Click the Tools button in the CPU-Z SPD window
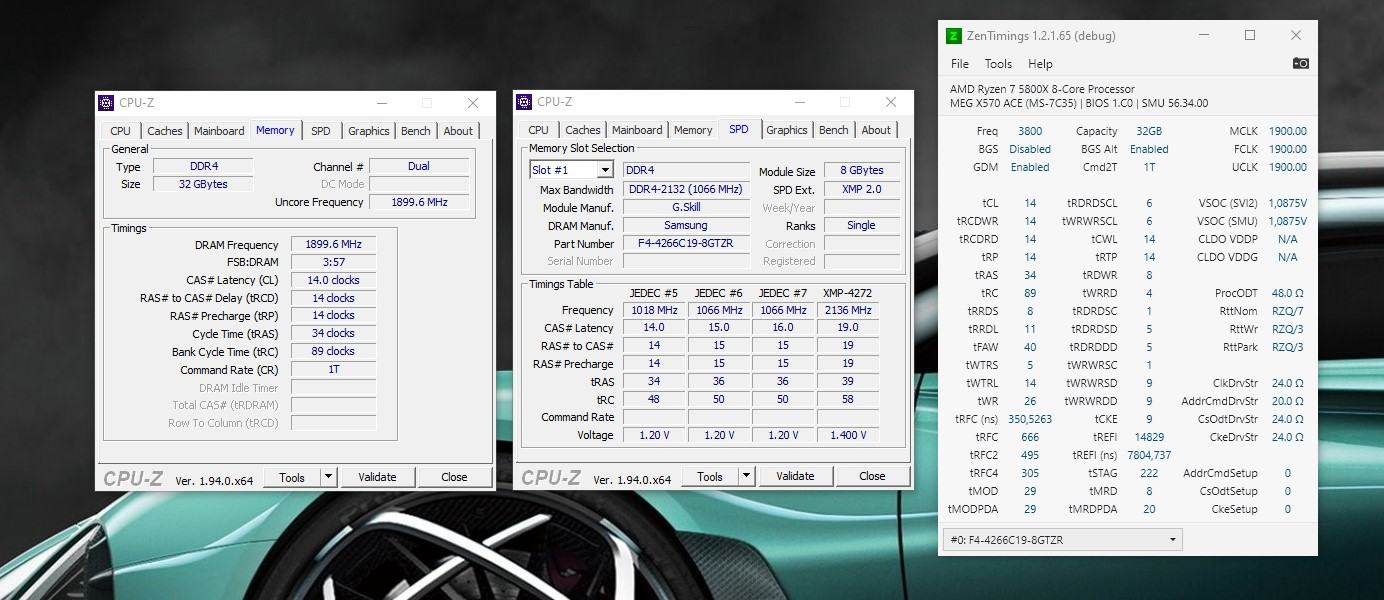The height and width of the screenshot is (600, 1384). pos(710,477)
